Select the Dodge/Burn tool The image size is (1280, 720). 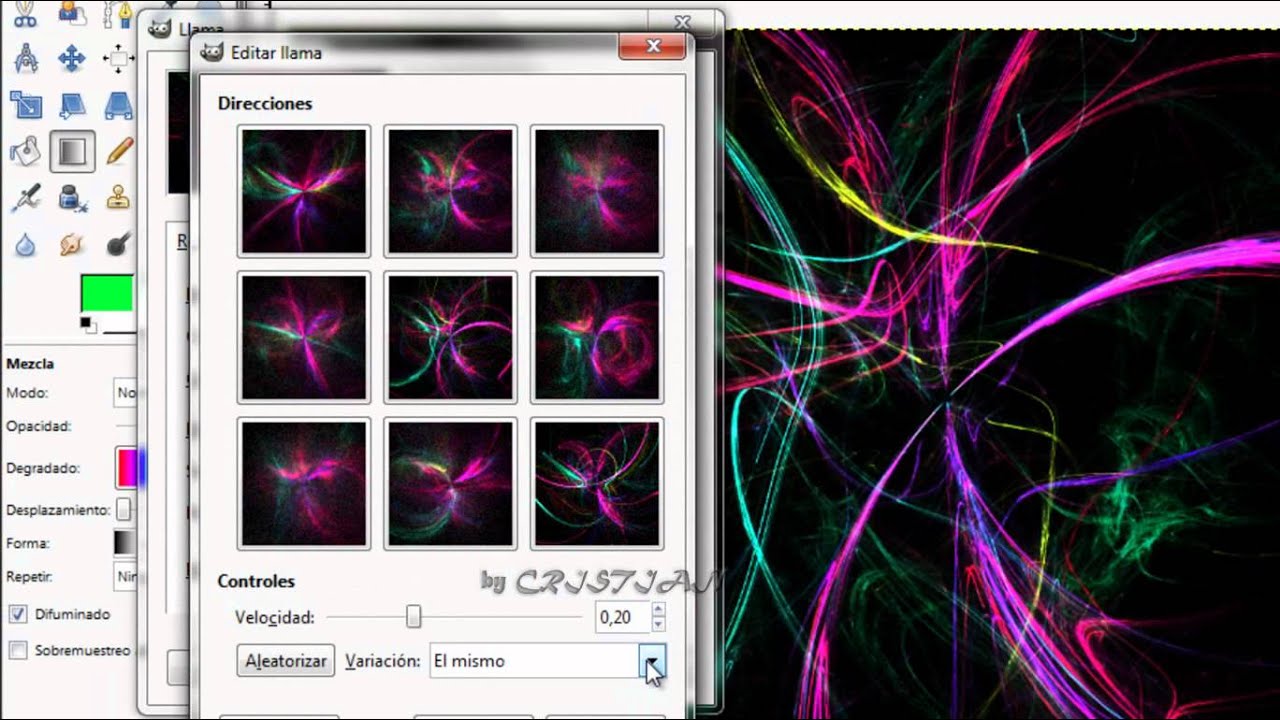[120, 243]
